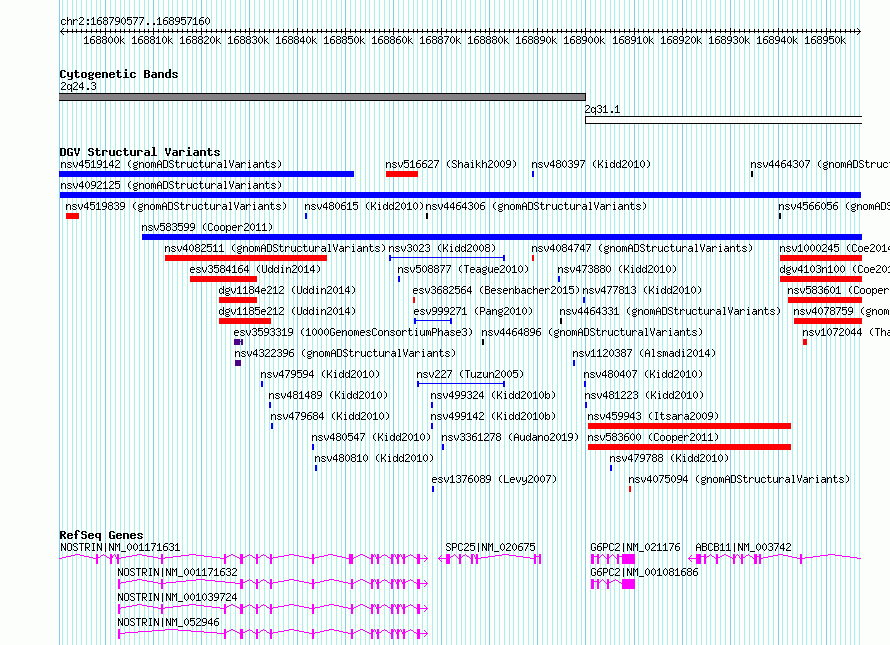890x645 pixels.
Task: Select esv1376089 (Levy2007) variant label
Action: tap(494, 479)
